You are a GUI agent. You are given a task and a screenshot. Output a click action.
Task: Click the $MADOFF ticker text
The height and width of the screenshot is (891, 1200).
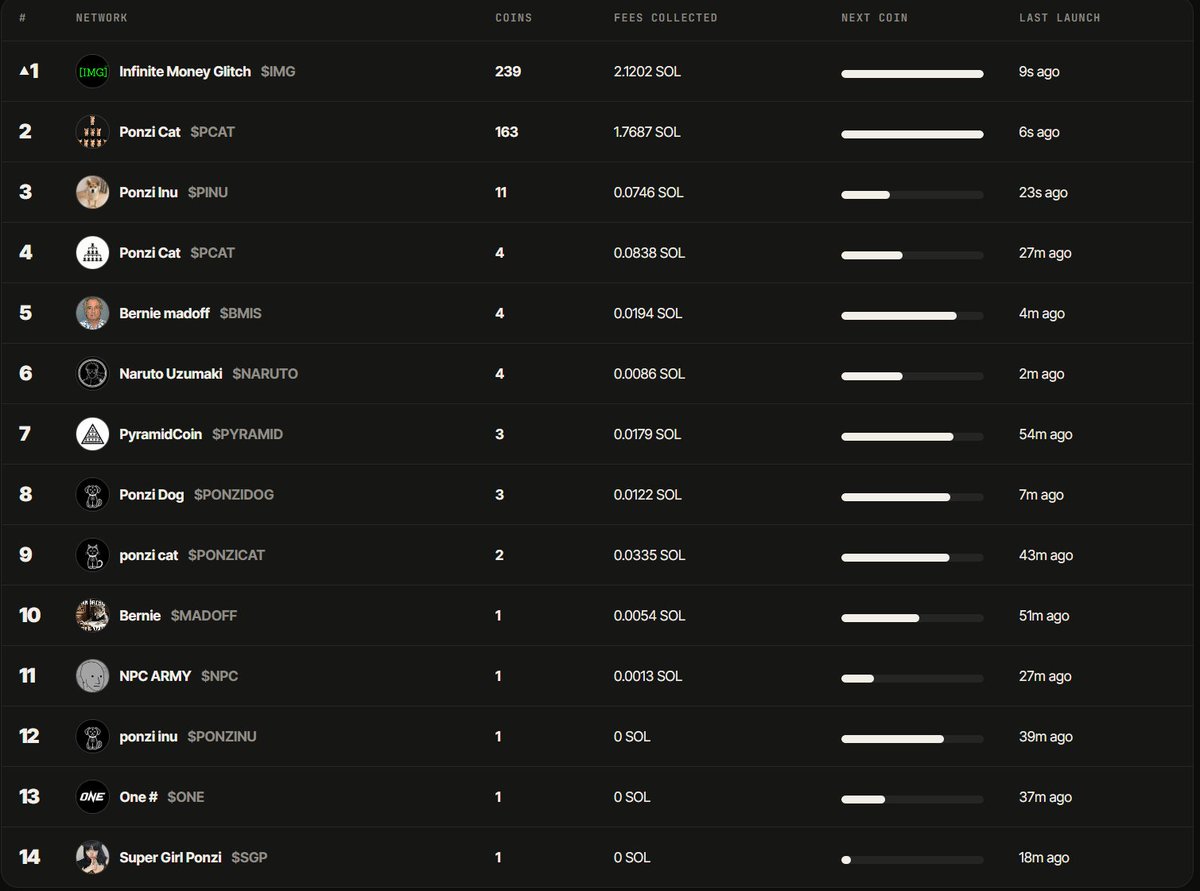(204, 616)
